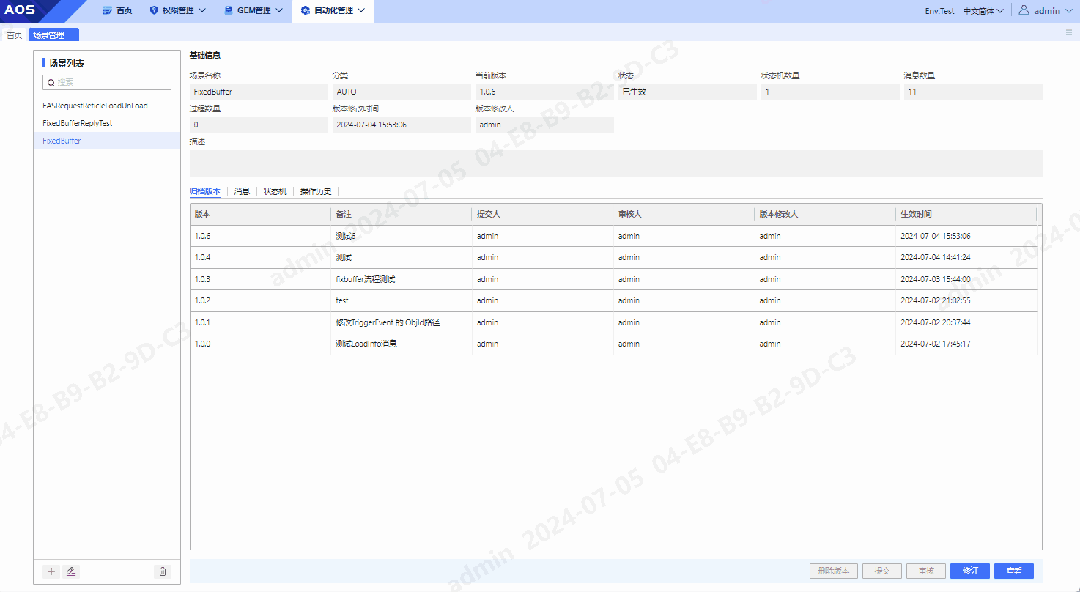Expand the admin account dropdown
Image resolution: width=1080 pixels, height=592 pixels.
(1046, 11)
